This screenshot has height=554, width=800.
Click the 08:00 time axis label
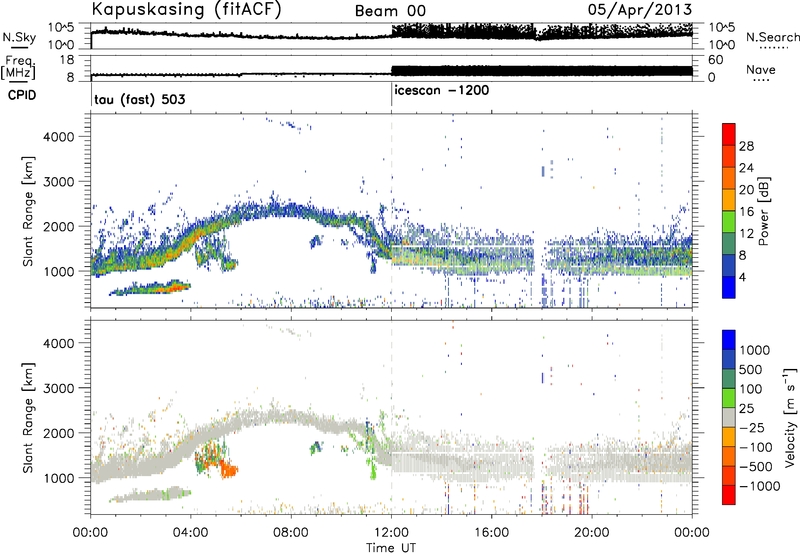[291, 533]
